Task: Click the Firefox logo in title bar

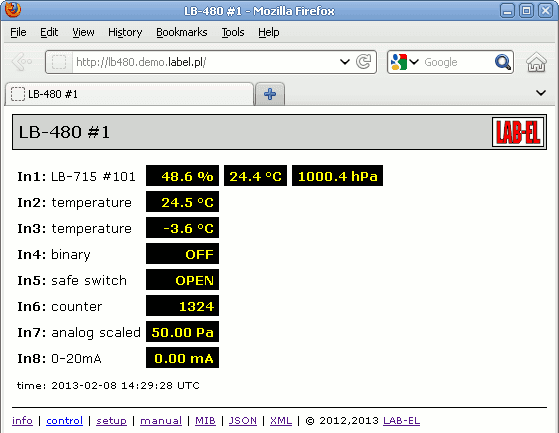Action: pyautogui.click(x=13, y=10)
